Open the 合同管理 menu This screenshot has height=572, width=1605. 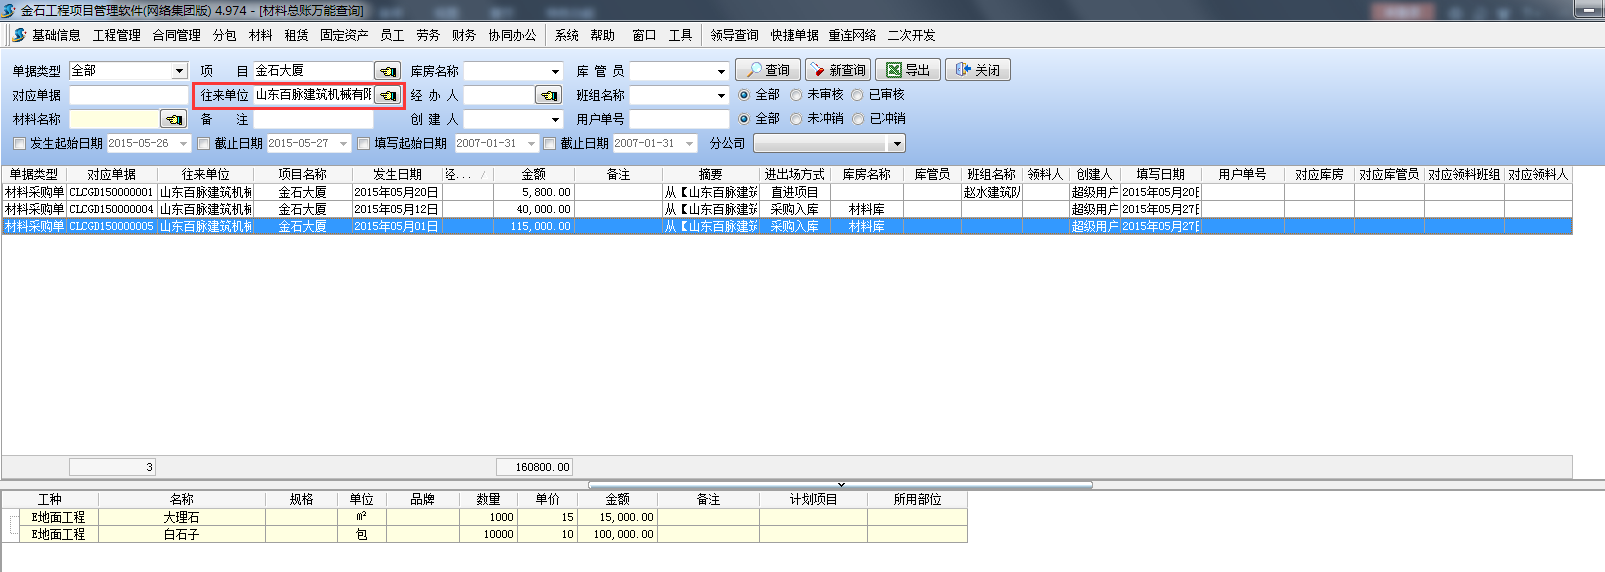(x=176, y=35)
